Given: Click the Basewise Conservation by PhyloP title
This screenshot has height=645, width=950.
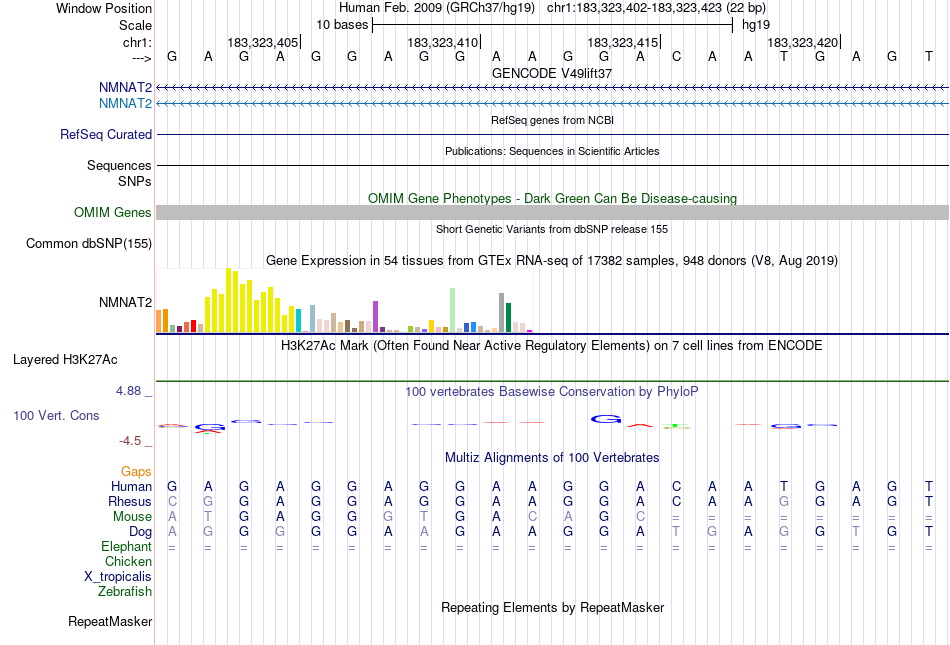Looking at the screenshot, I should click(551, 392).
